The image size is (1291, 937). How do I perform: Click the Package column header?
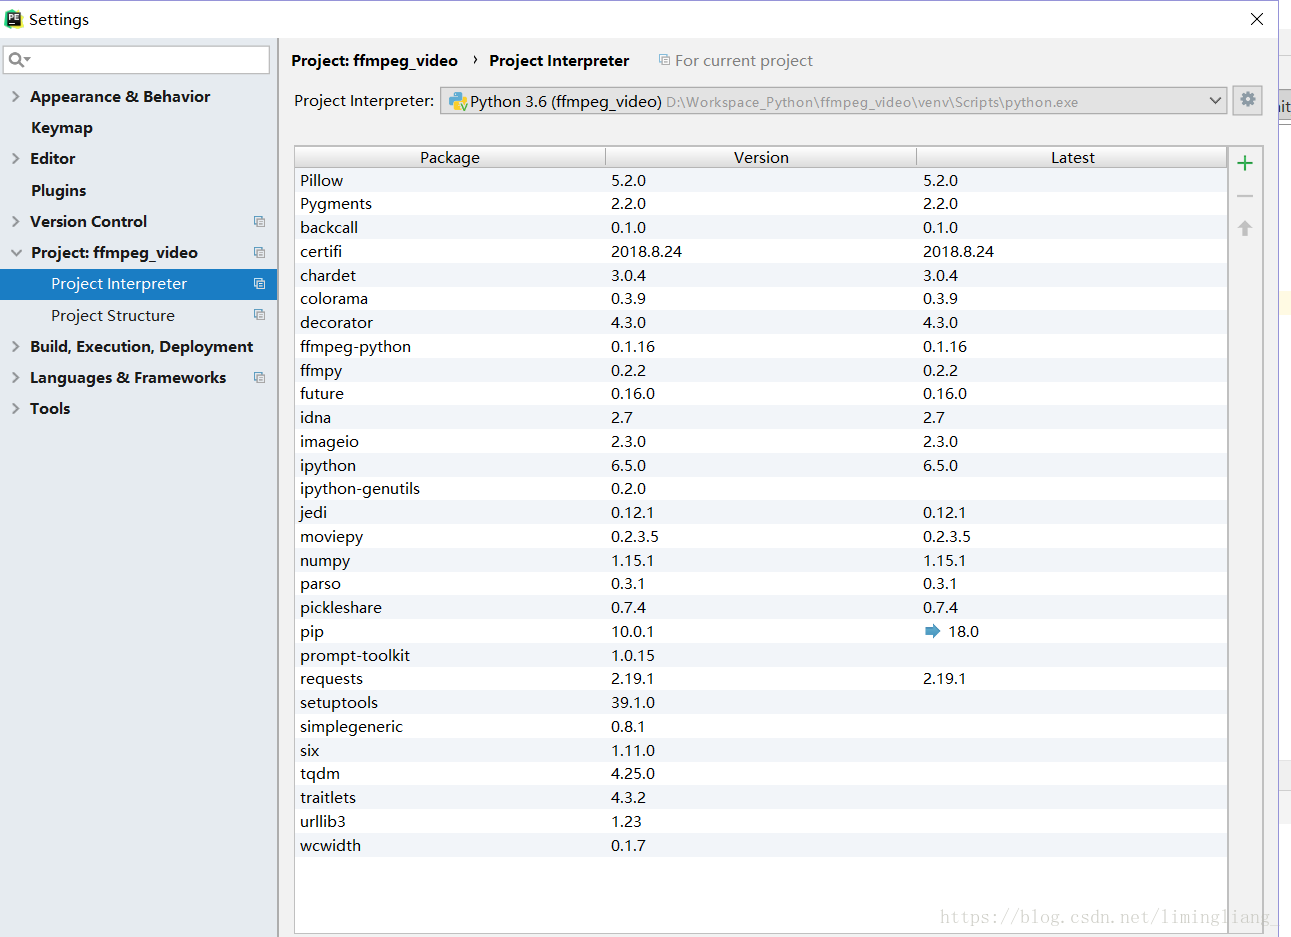tap(450, 157)
